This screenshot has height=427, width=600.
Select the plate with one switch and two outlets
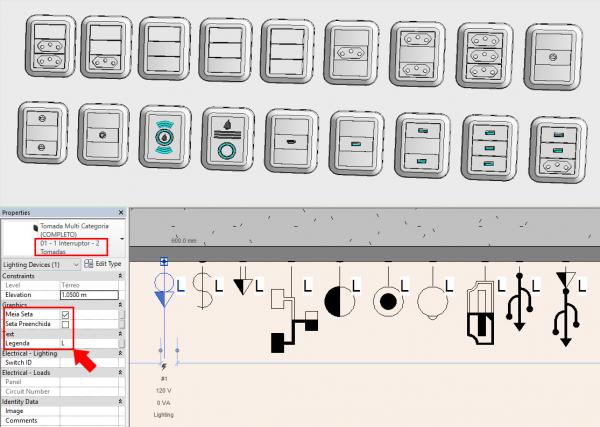tap(51, 46)
